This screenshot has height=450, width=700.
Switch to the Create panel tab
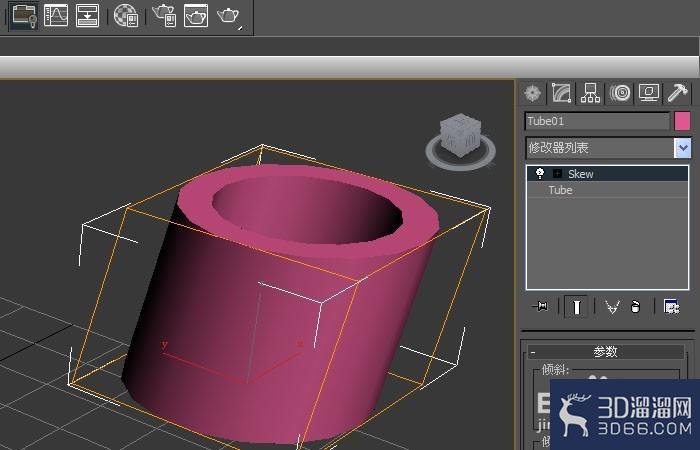pos(533,93)
